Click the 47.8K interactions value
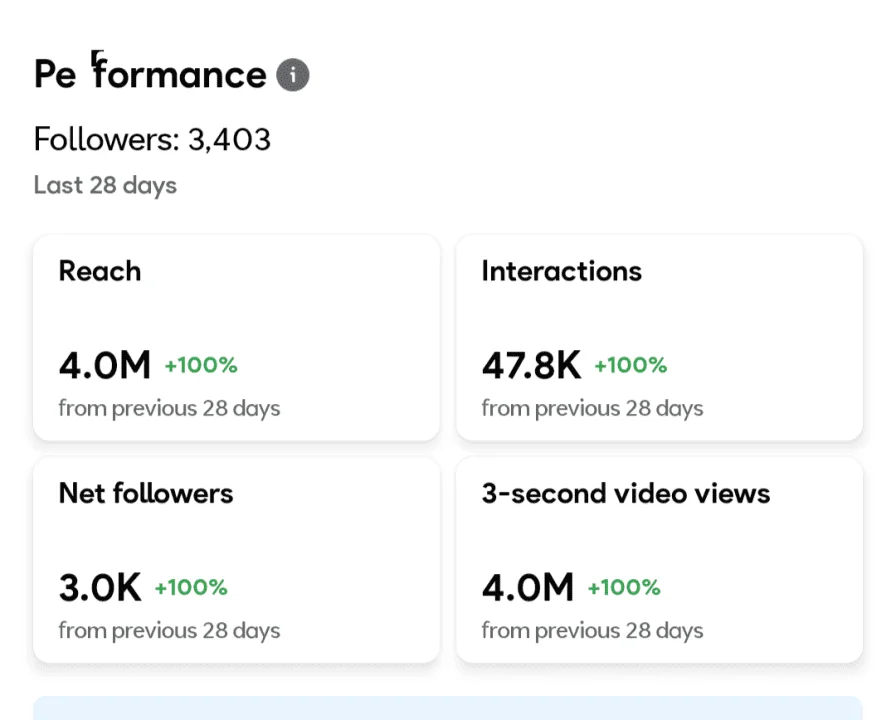 point(531,365)
